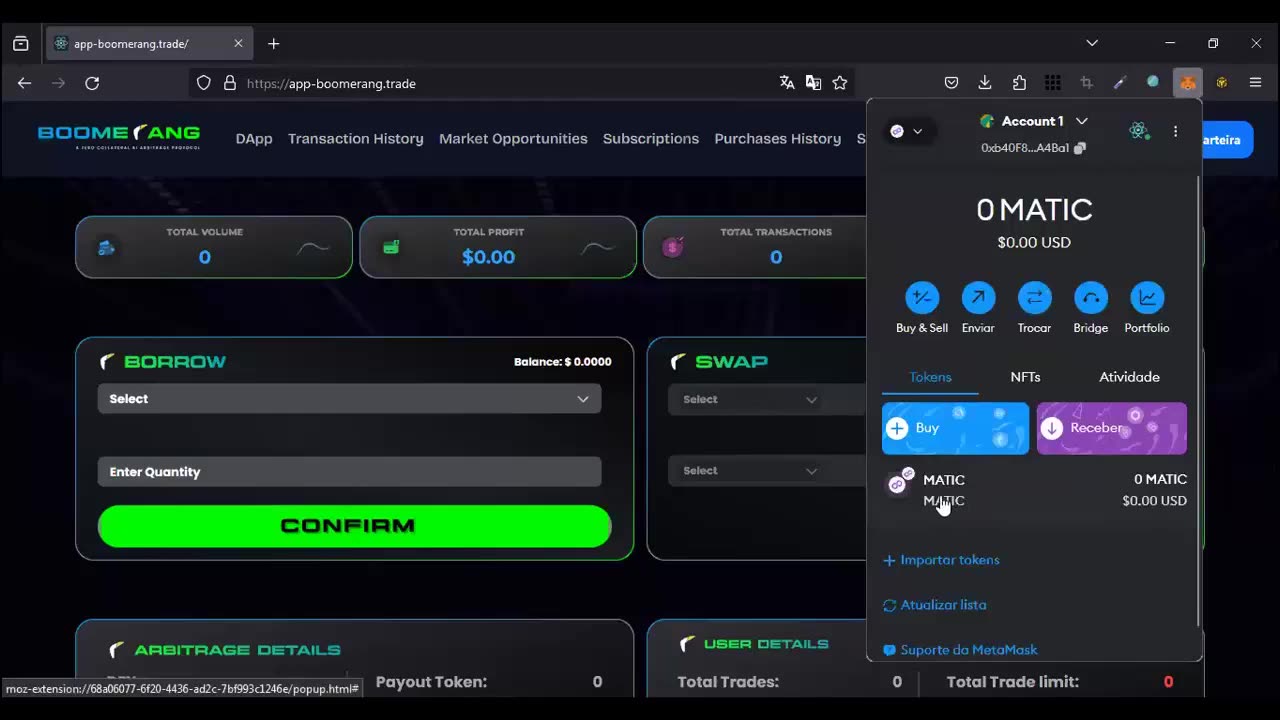
Task: Open the DApp navigation item
Action: tap(254, 139)
